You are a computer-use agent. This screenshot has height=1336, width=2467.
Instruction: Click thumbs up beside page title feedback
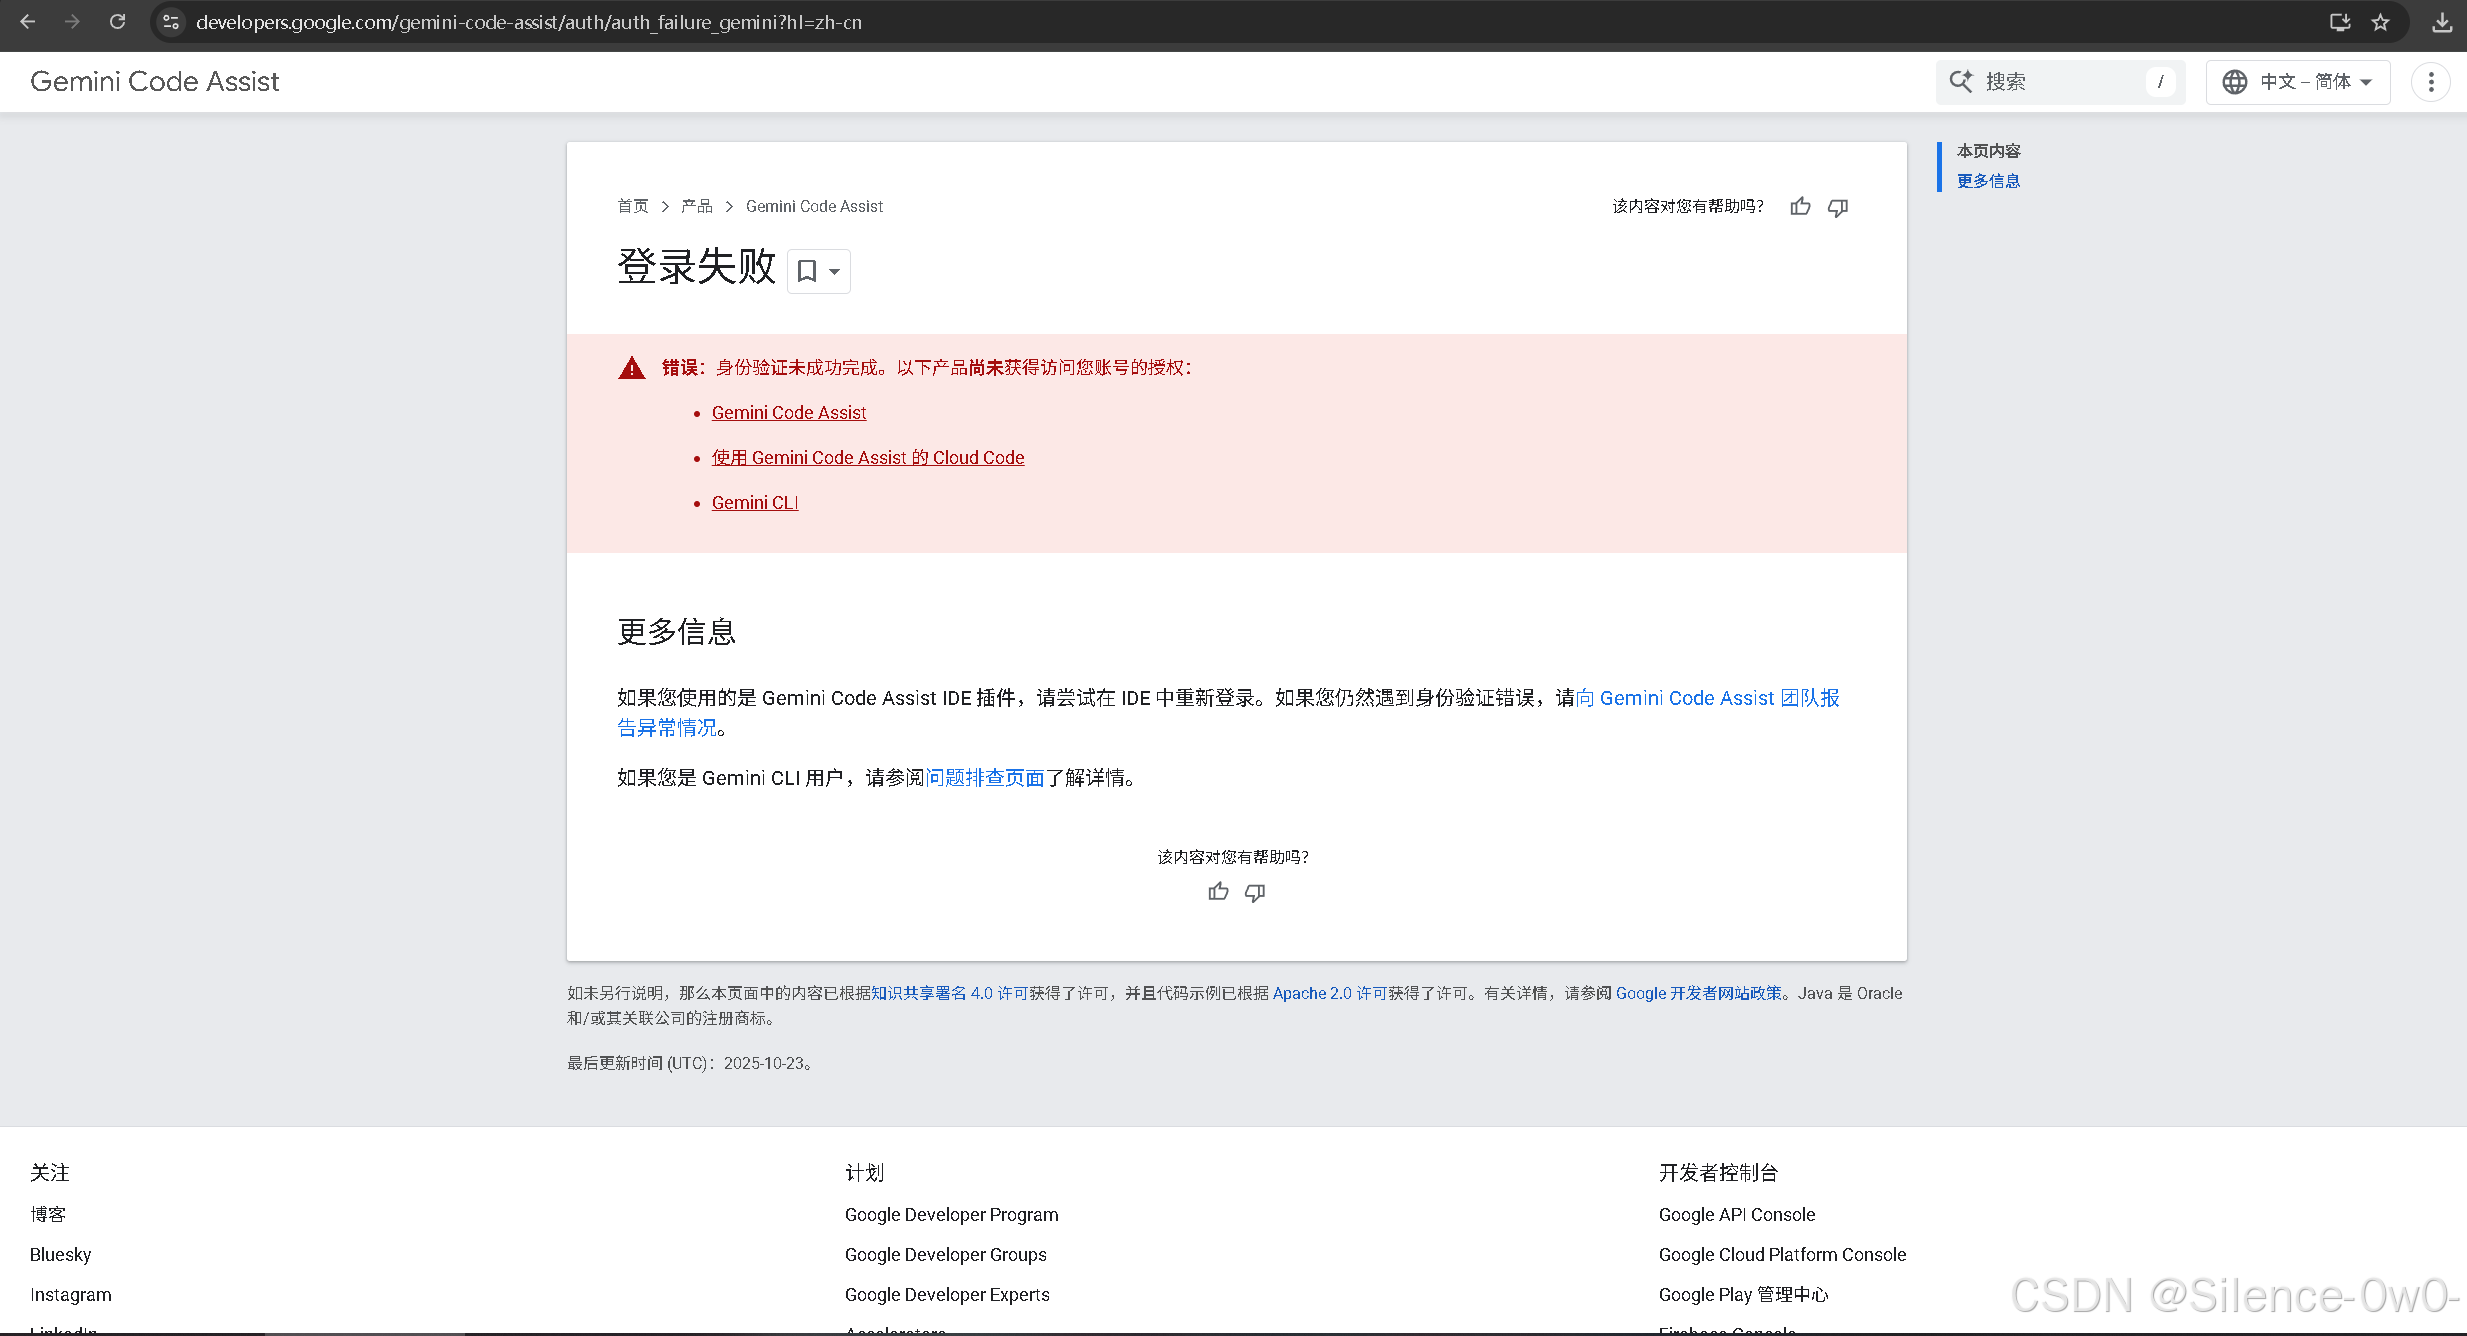coord(1800,207)
